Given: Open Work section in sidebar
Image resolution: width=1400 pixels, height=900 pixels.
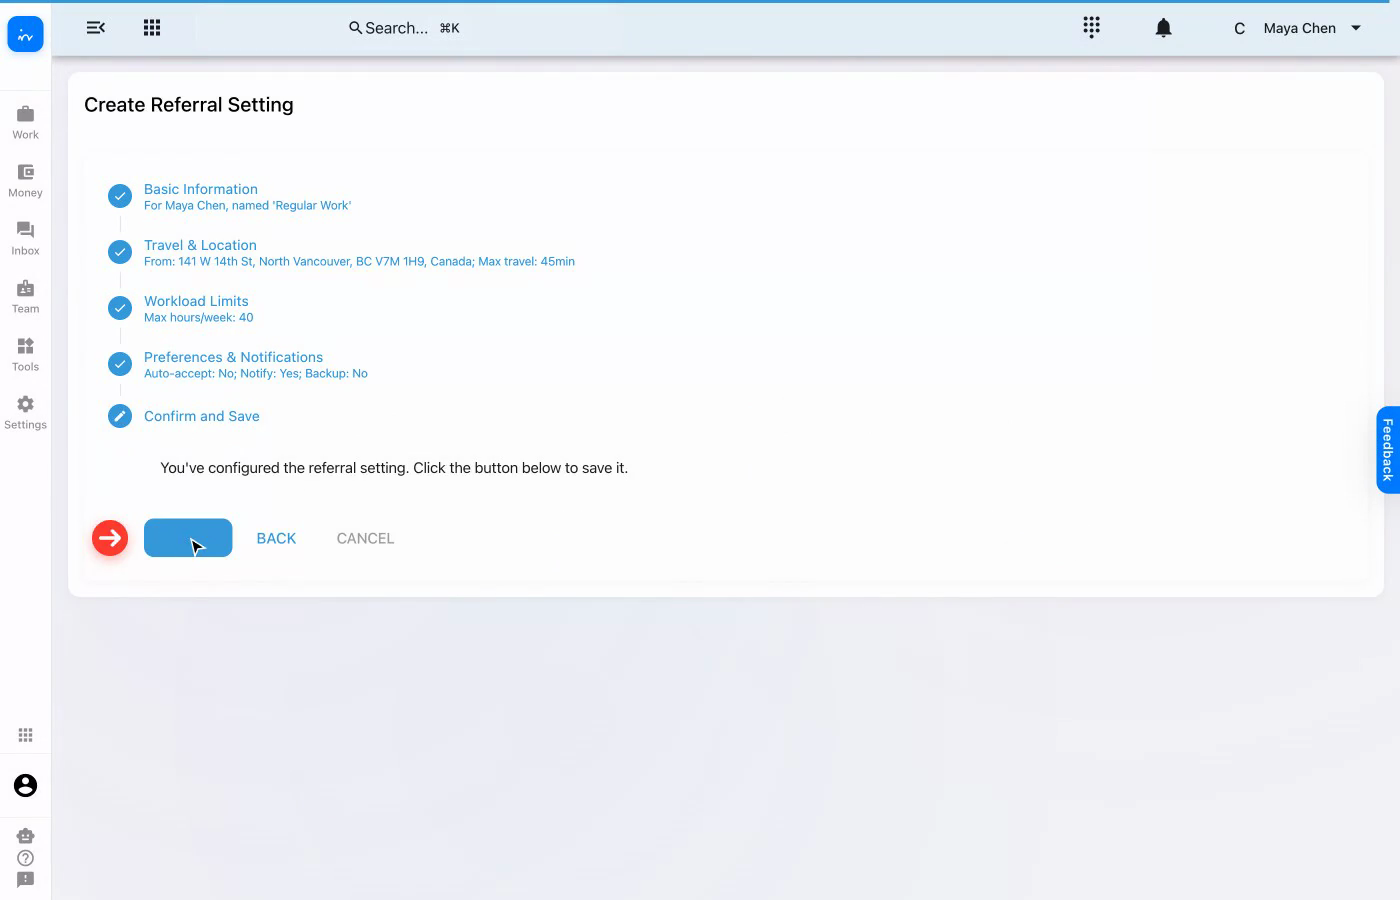Looking at the screenshot, I should pos(25,122).
